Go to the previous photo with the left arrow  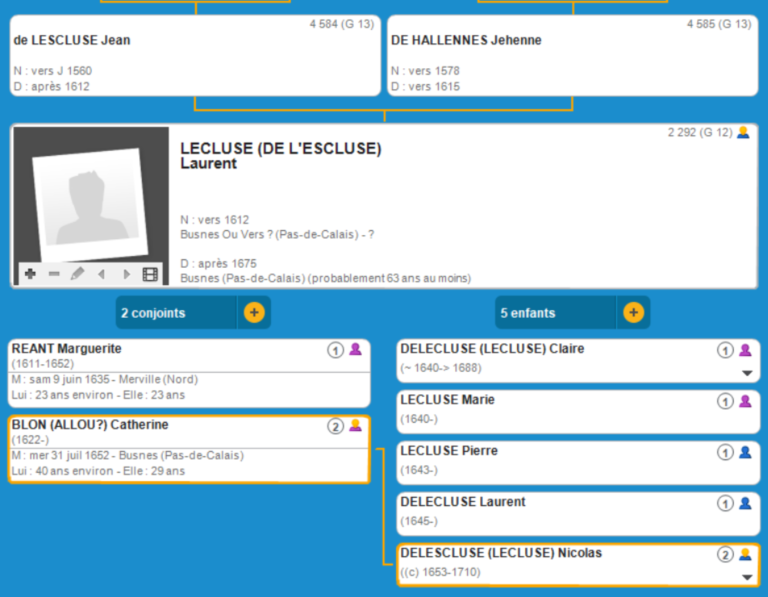(102, 274)
